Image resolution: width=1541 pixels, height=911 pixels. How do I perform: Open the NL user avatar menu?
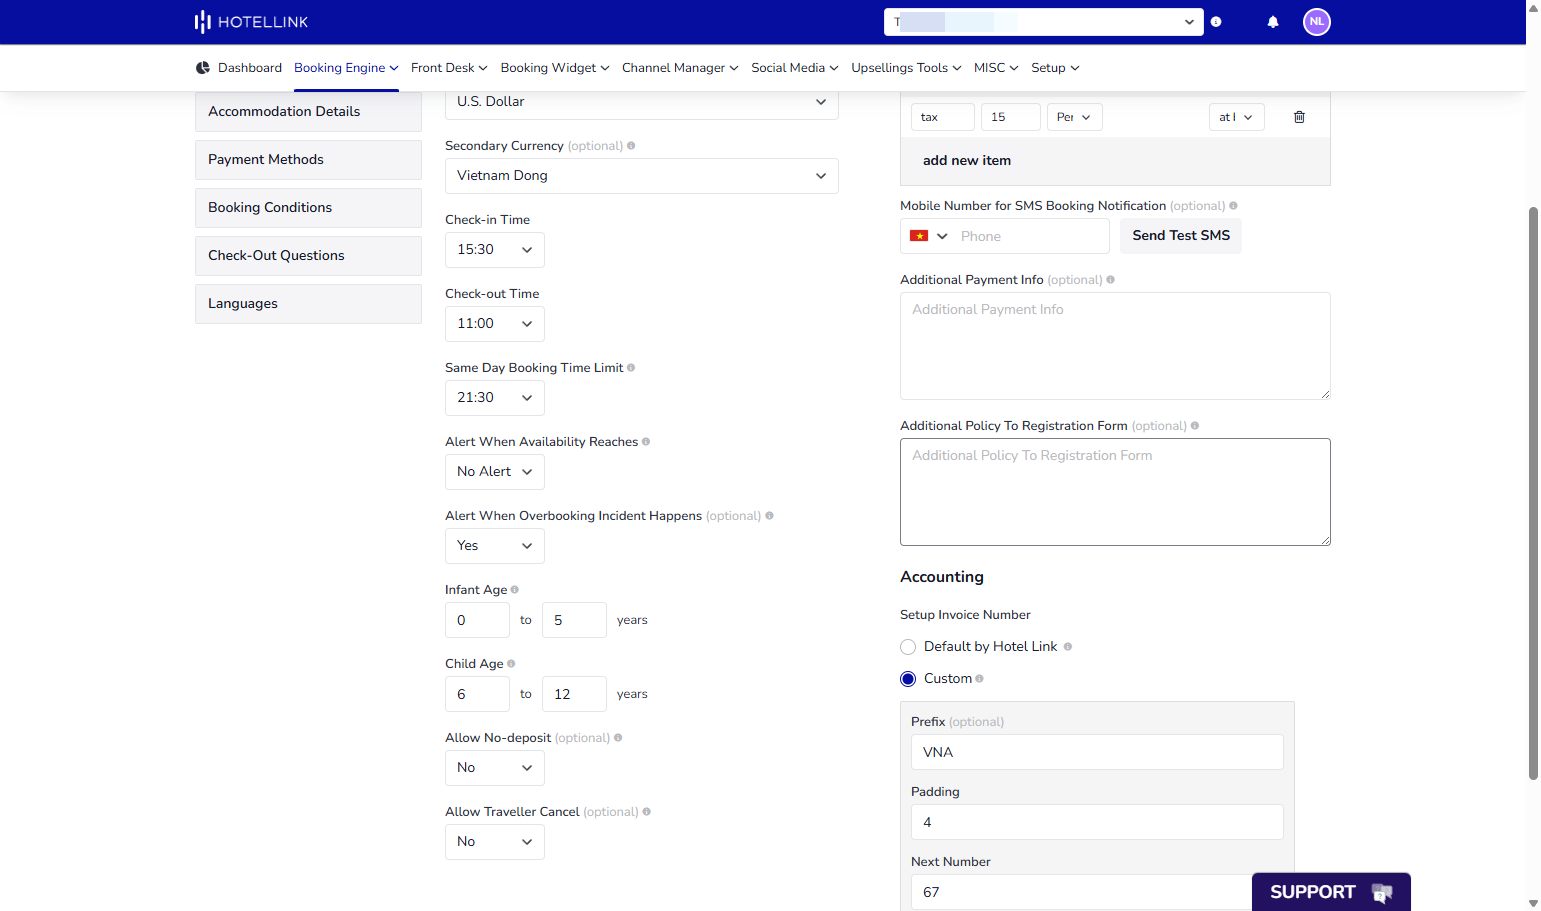coord(1317,22)
